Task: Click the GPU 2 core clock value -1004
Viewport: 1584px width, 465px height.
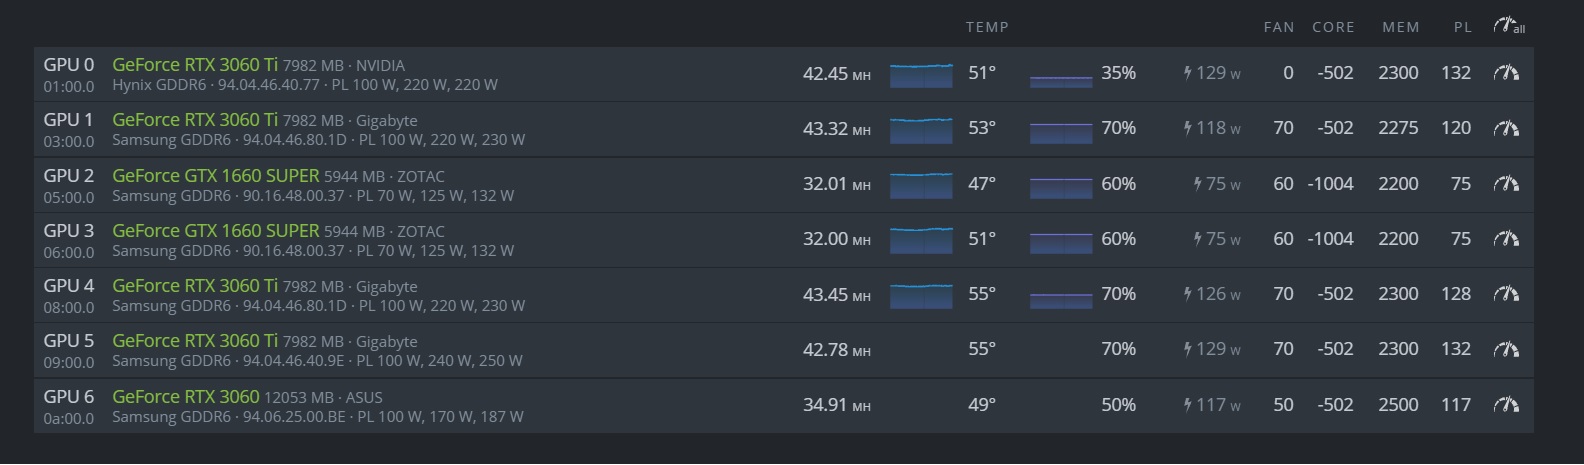Action: tap(1330, 184)
